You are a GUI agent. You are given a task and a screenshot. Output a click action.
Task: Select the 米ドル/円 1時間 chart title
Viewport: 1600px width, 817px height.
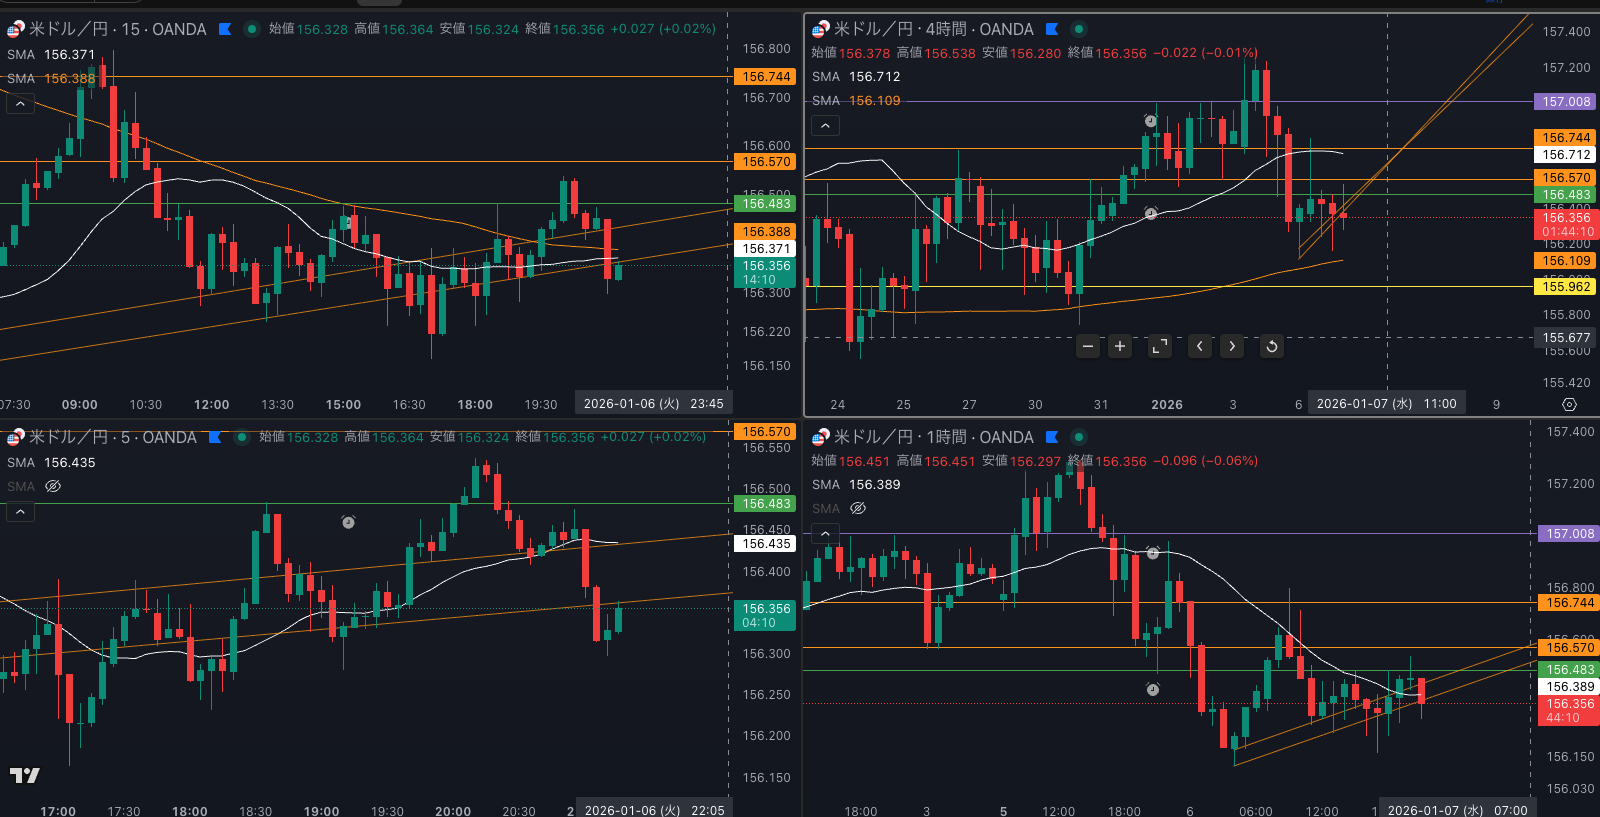933,437
